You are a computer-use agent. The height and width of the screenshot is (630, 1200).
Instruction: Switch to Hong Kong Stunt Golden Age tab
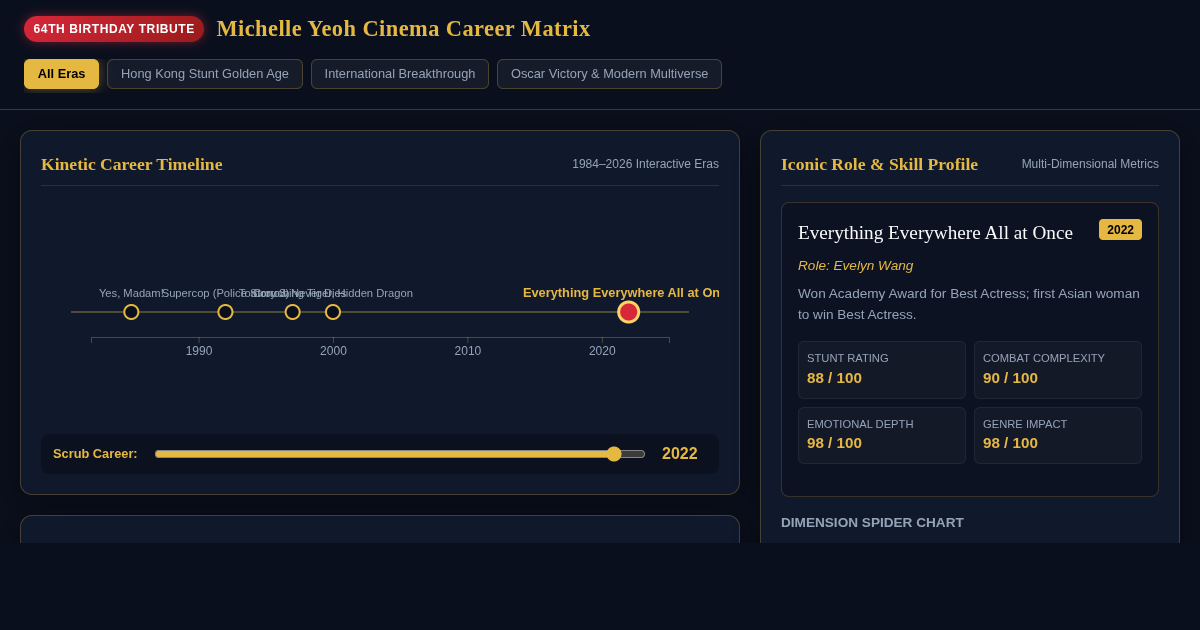tap(205, 74)
